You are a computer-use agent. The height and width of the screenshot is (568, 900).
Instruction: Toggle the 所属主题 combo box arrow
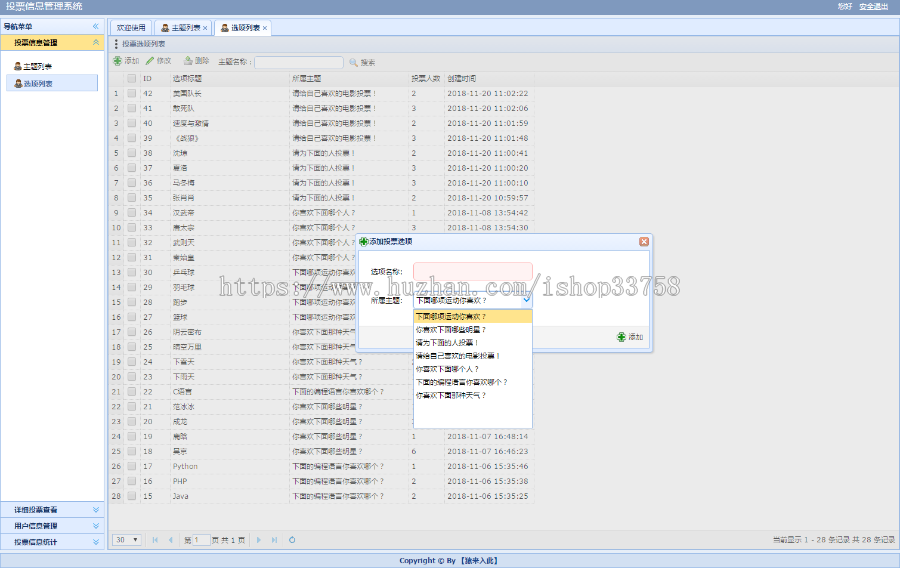(x=527, y=300)
